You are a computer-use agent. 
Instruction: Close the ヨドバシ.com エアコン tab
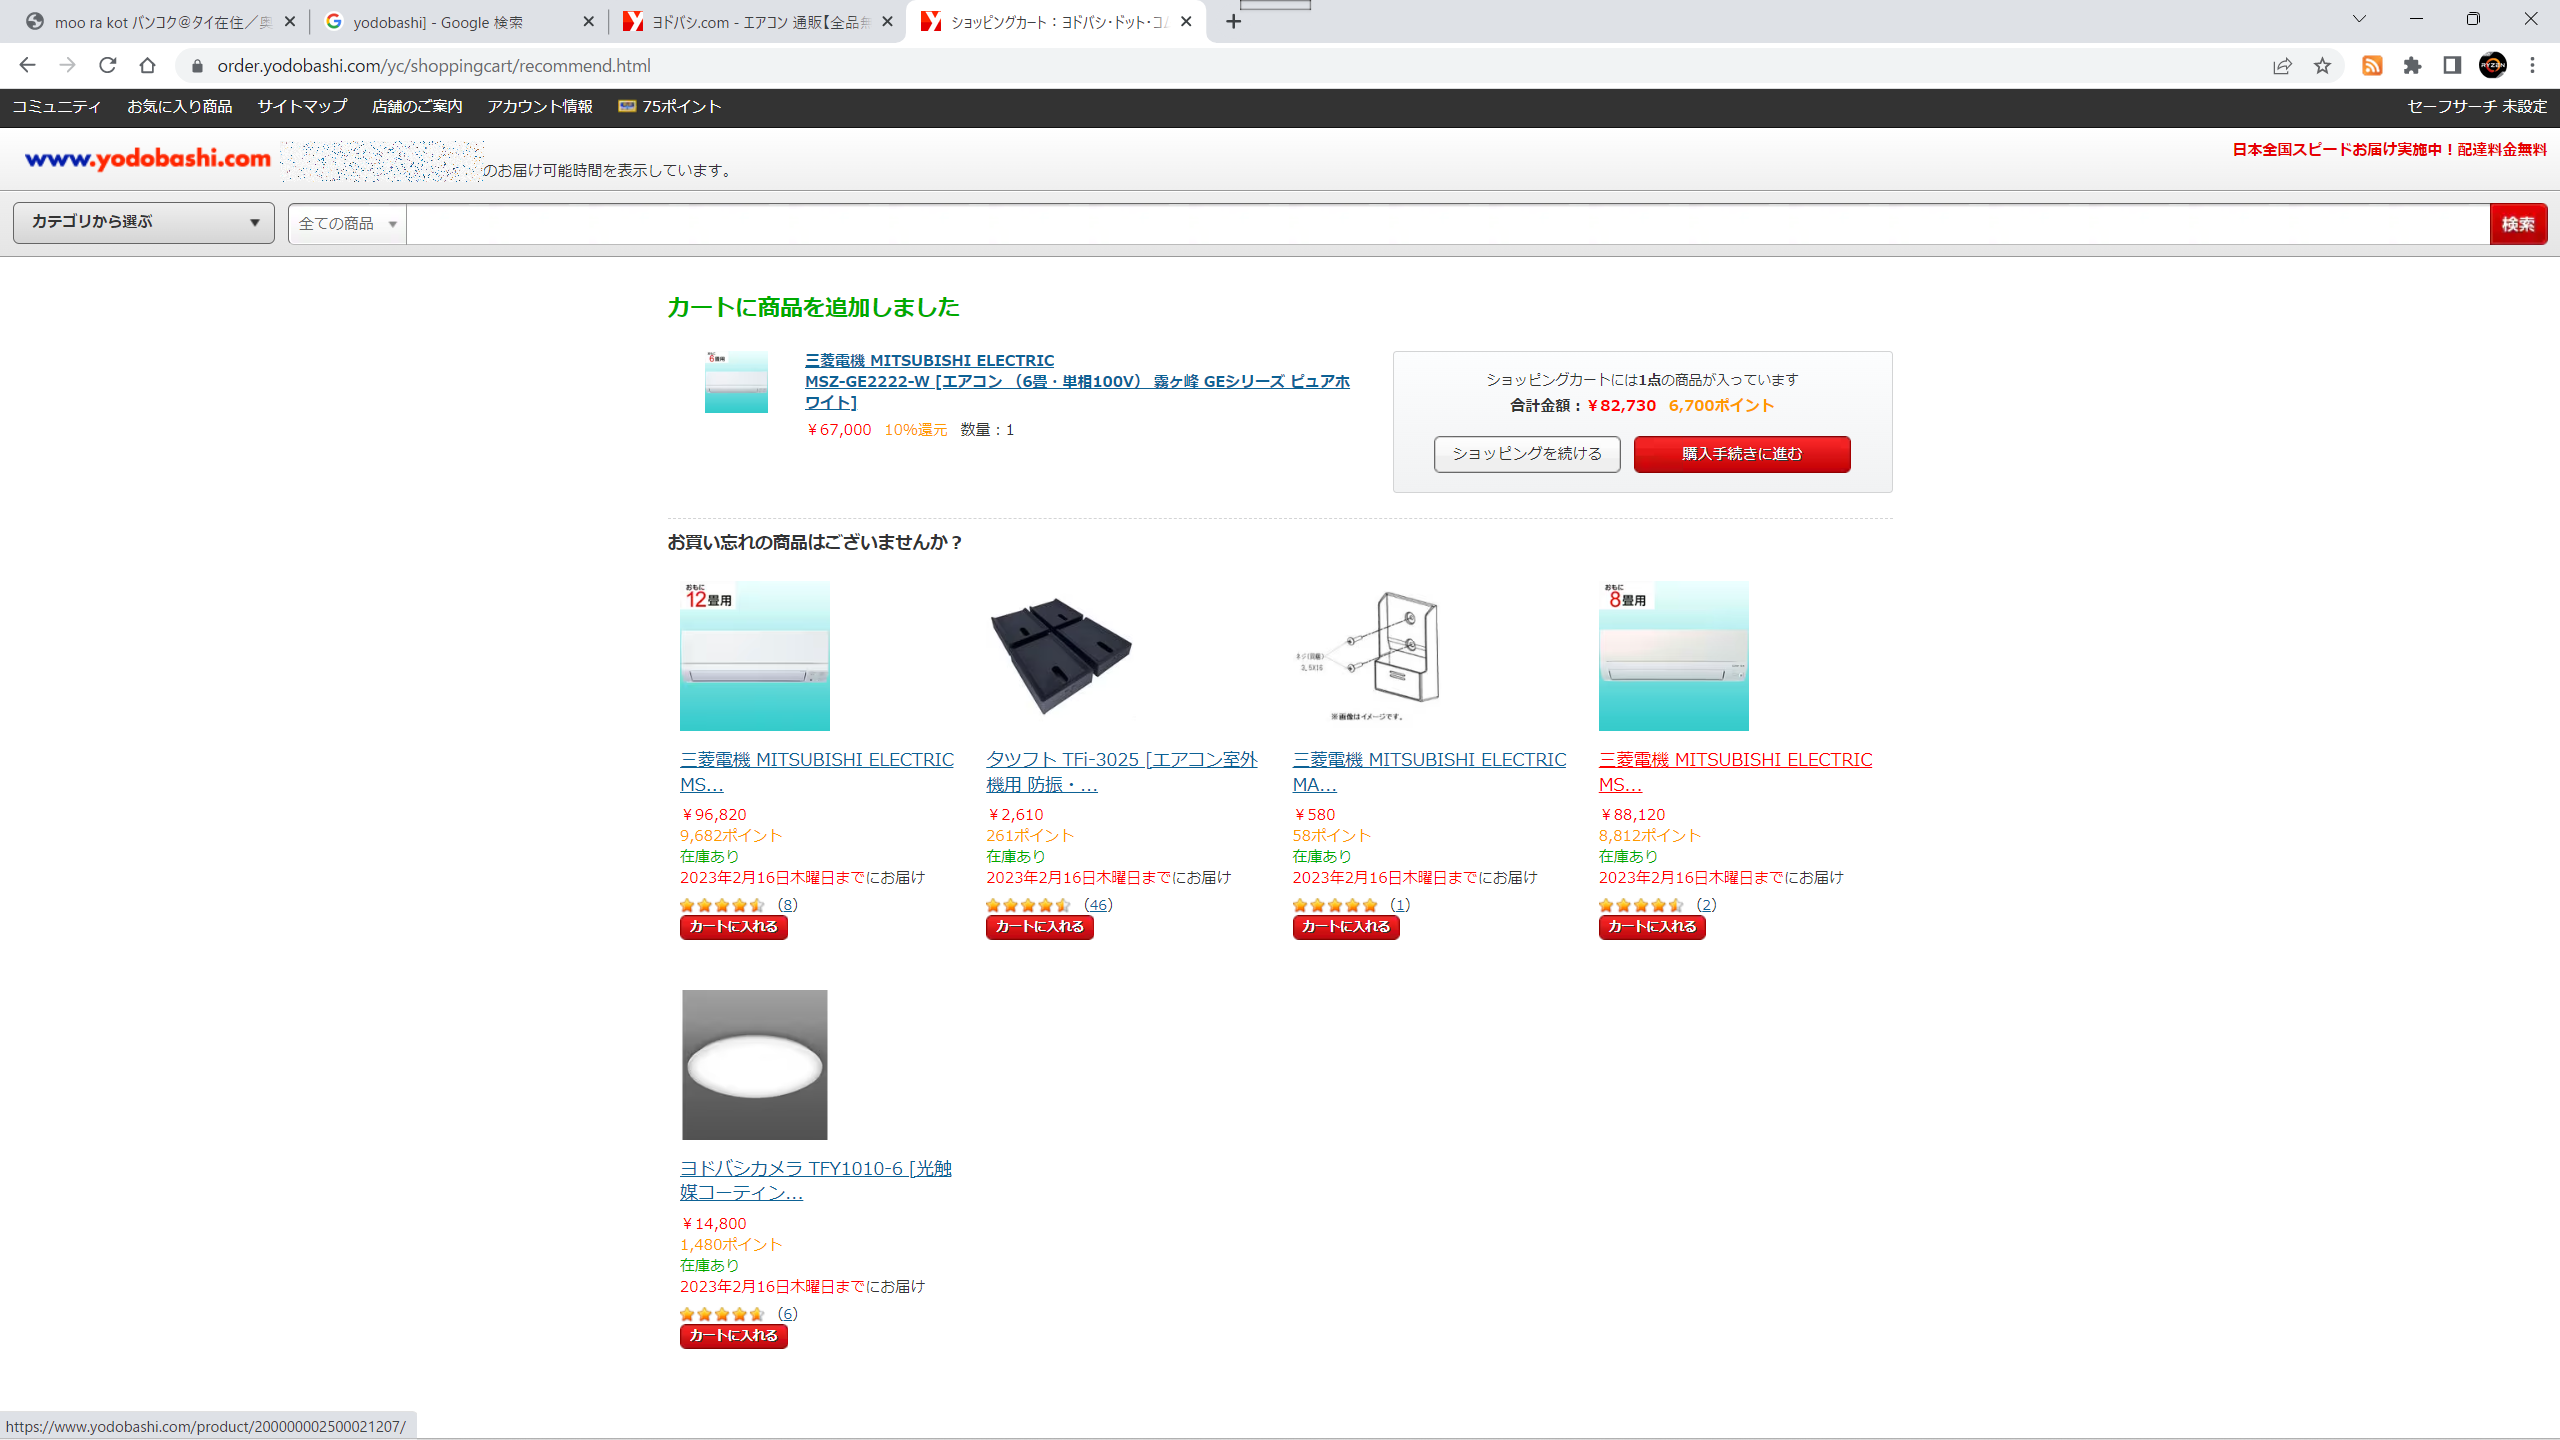[x=887, y=22]
